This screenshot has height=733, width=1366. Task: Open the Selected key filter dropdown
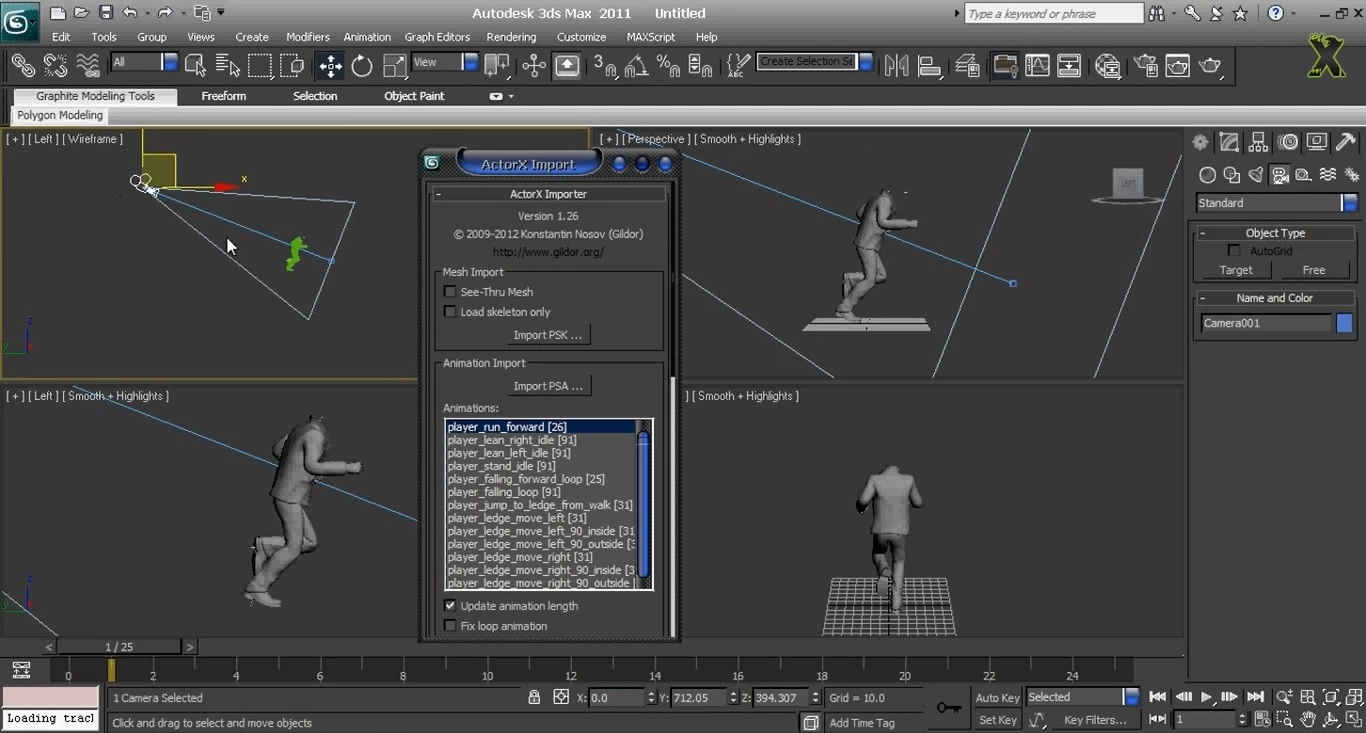(1083, 697)
